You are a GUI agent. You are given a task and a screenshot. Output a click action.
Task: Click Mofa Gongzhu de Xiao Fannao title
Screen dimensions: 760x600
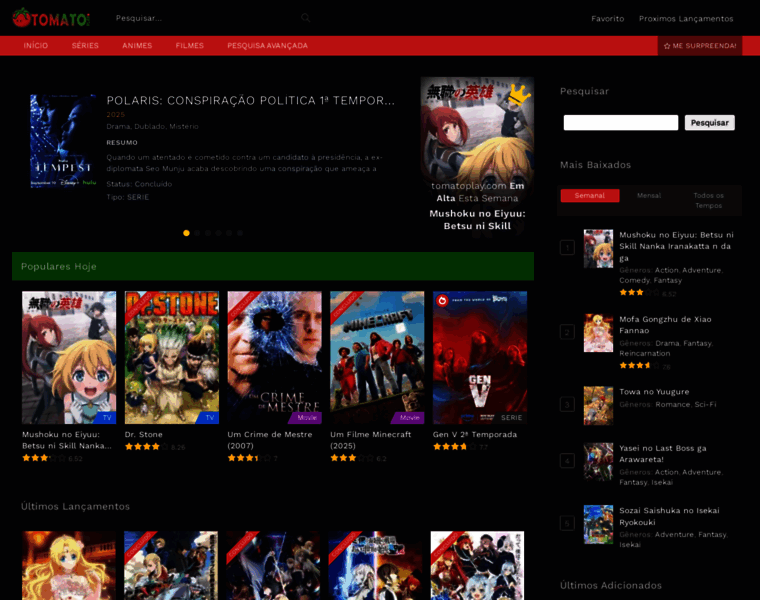pos(665,325)
